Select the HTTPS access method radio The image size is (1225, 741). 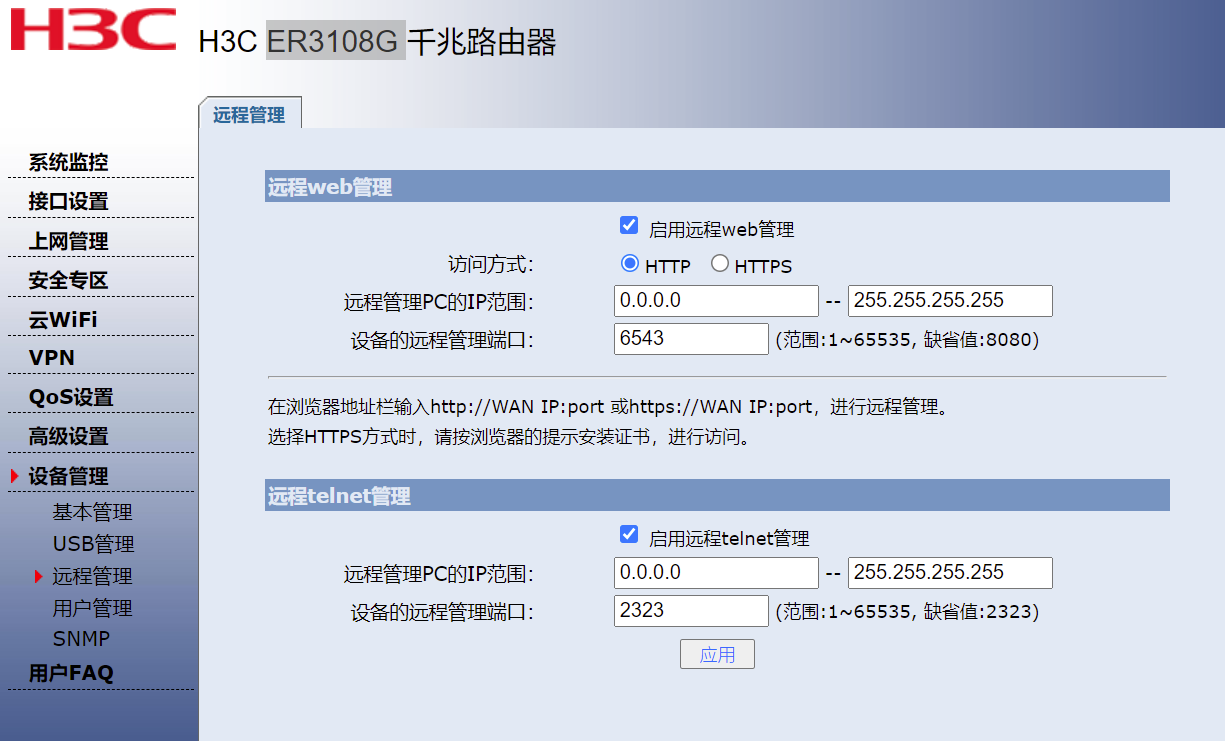tap(720, 264)
